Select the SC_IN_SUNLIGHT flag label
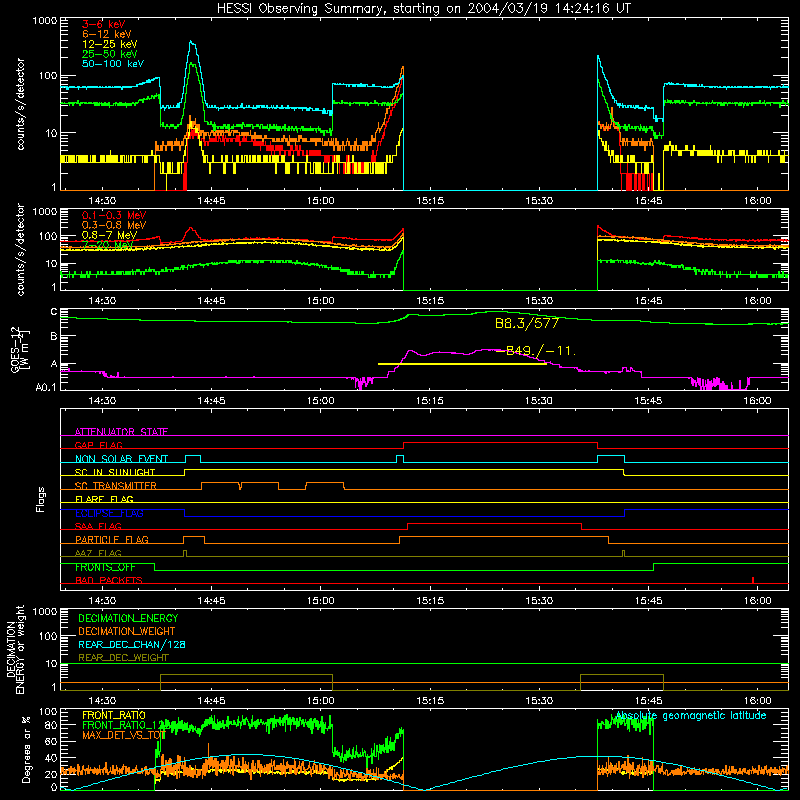800x800 pixels. click(x=115, y=472)
